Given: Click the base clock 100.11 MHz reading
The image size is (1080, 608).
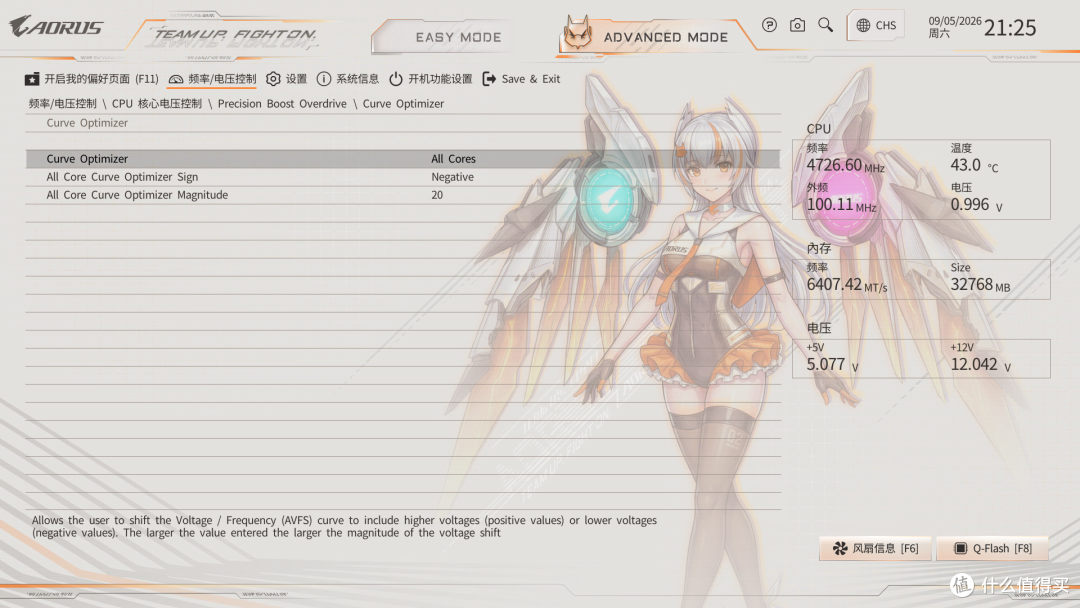Looking at the screenshot, I should point(841,205).
